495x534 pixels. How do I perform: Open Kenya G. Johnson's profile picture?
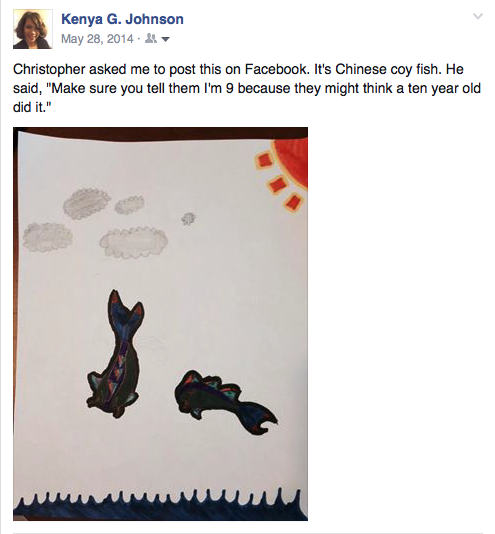(33, 29)
